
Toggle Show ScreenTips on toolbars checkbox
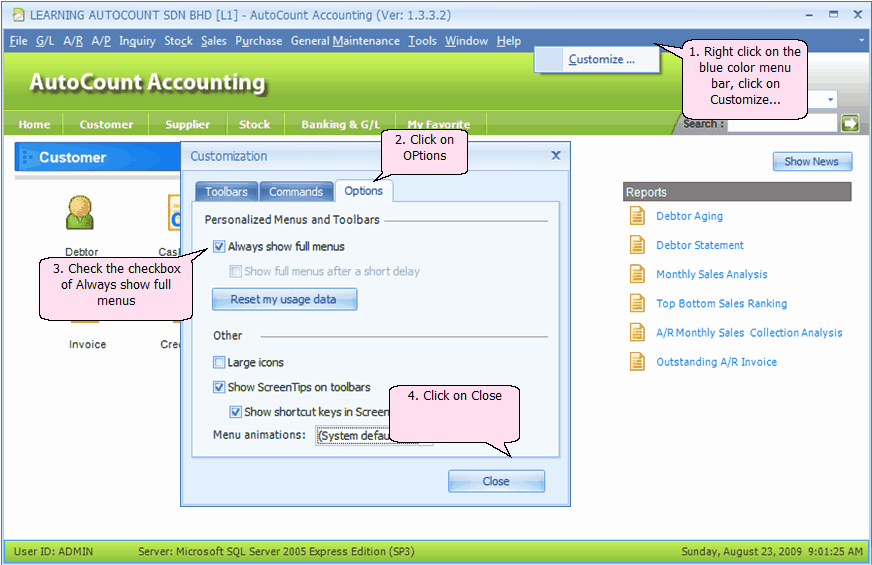[x=219, y=387]
